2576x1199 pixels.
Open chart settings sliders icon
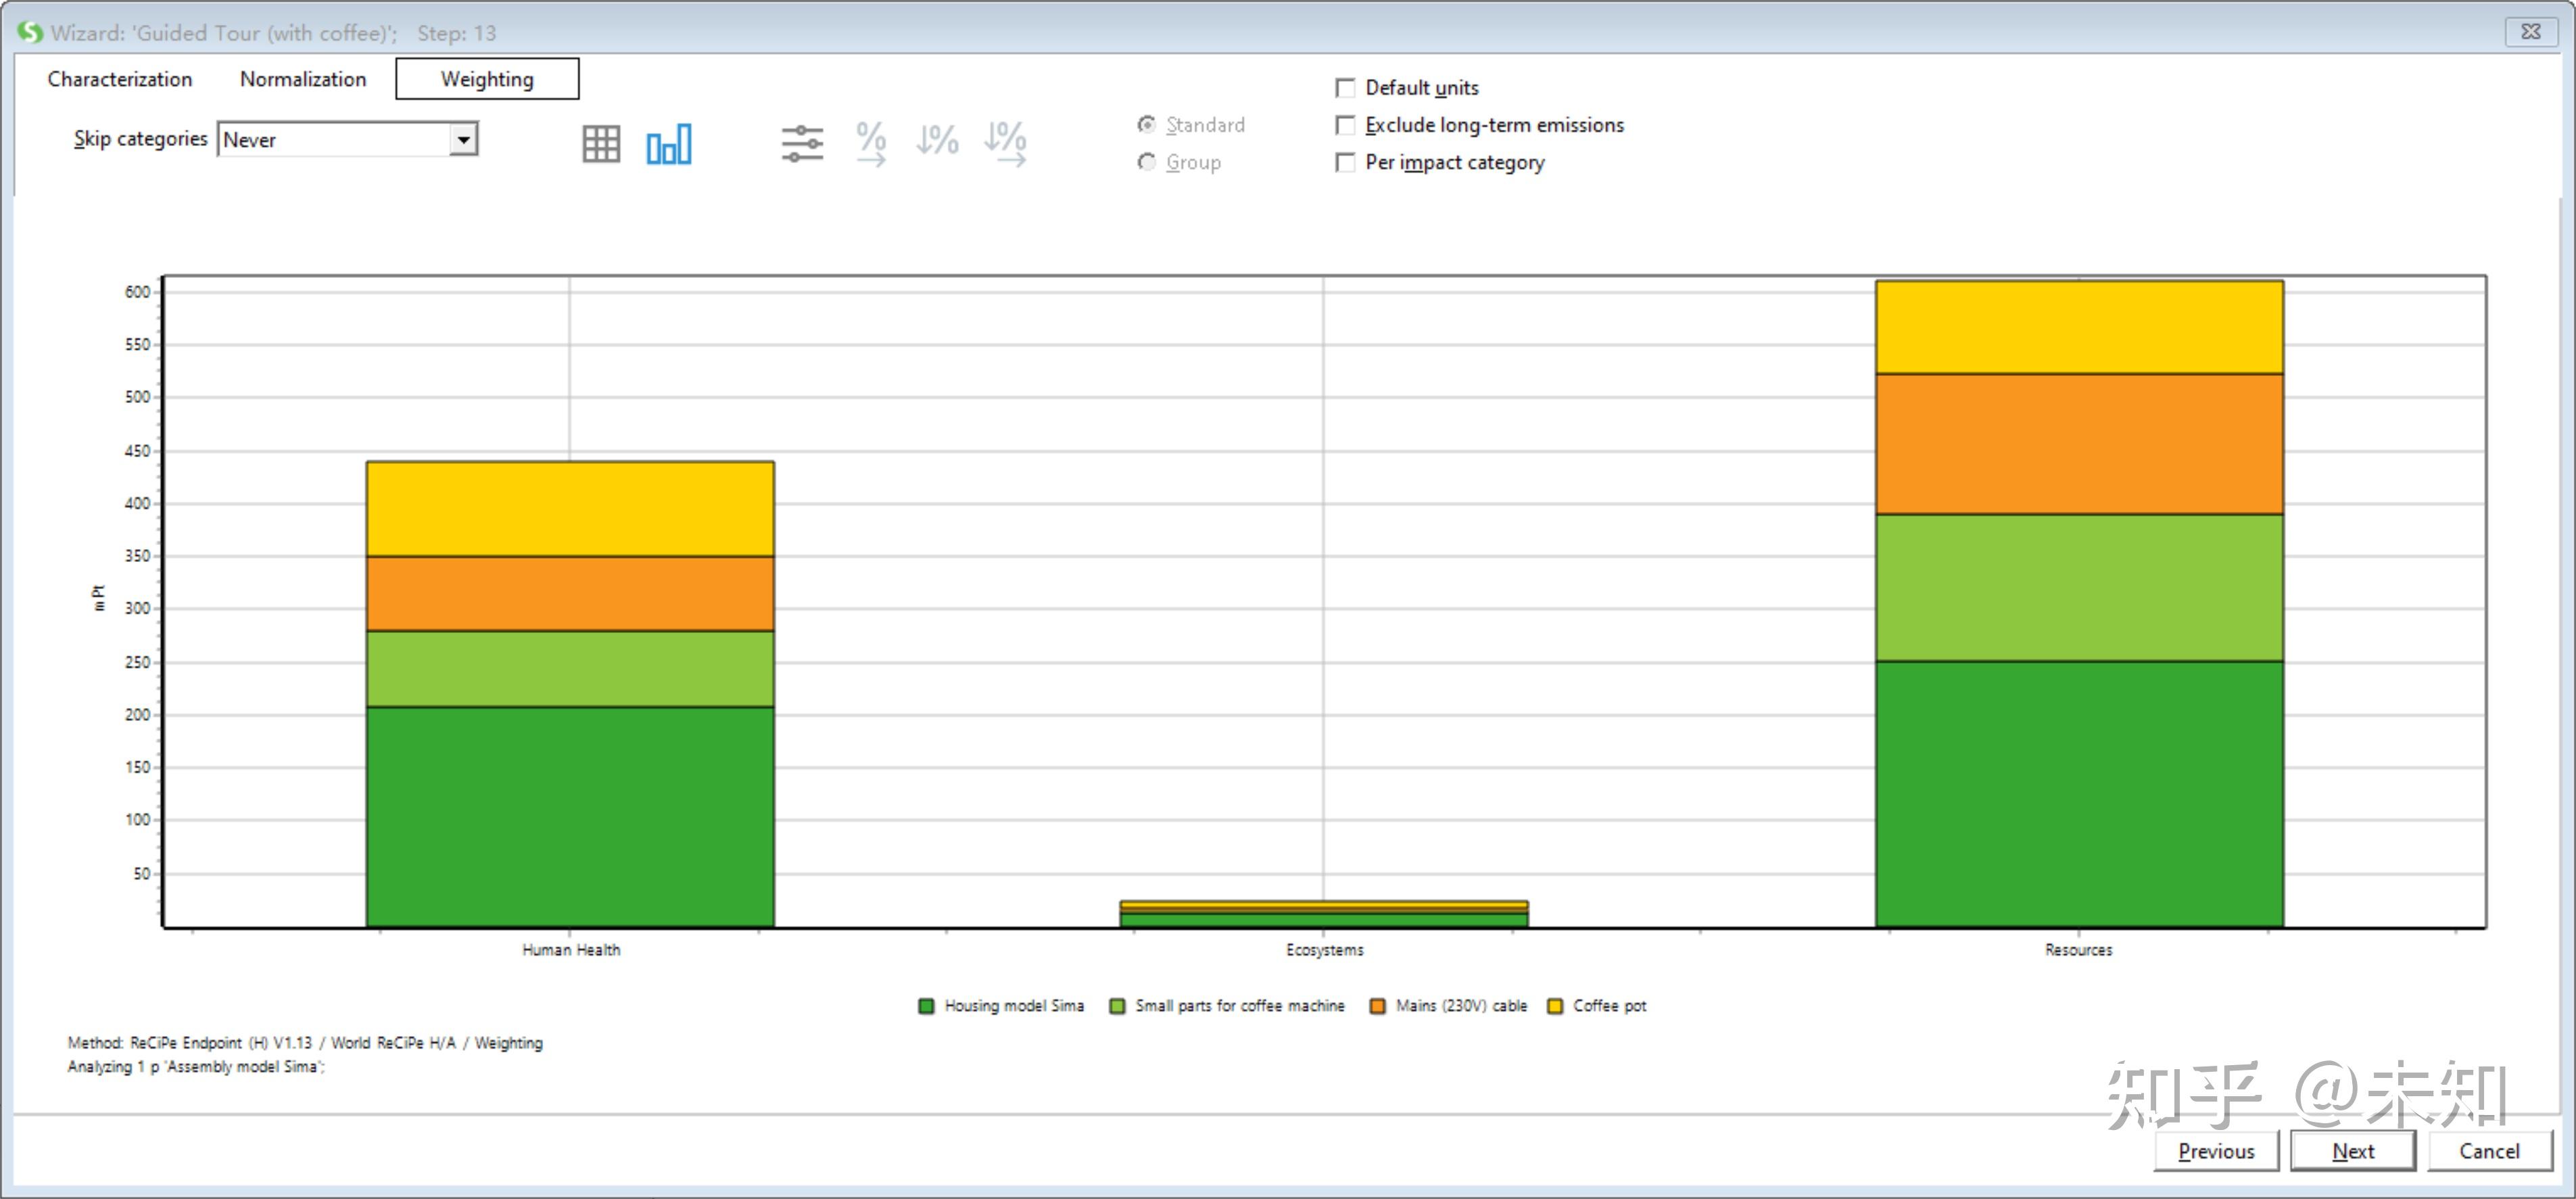pos(802,144)
